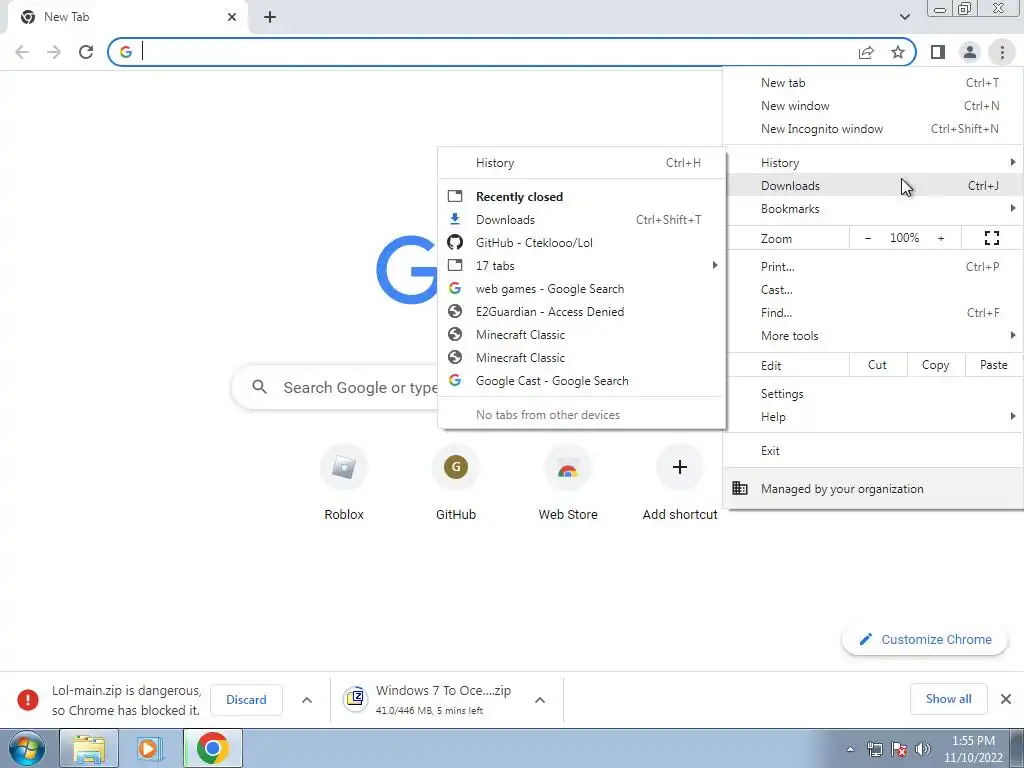
Task: Expand Bookmarks submenu
Action: click(x=873, y=208)
